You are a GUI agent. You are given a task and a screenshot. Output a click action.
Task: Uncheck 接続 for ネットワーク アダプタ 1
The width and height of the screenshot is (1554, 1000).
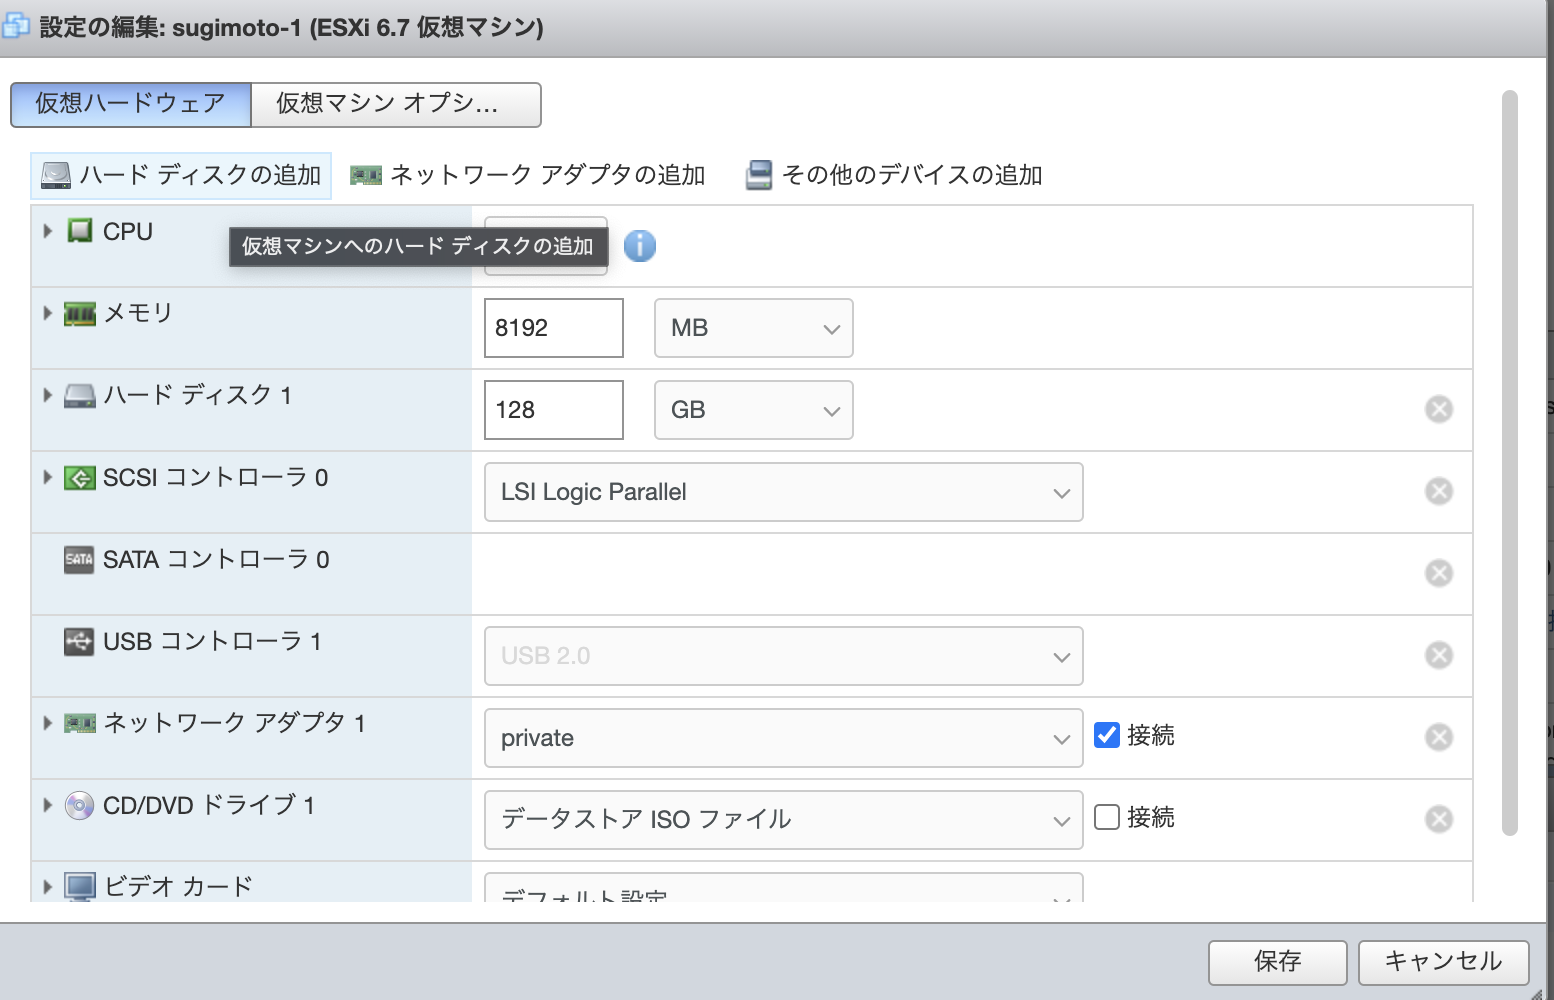click(1107, 735)
